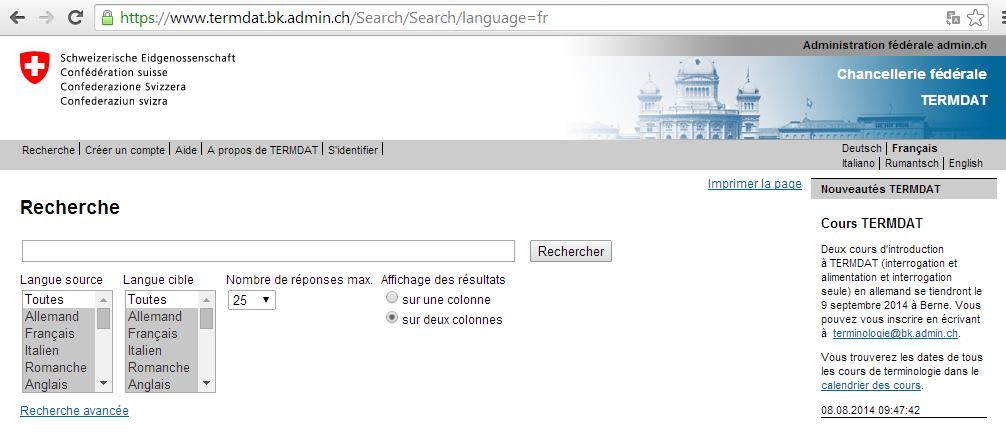Switch language to Rumantsch
1006x437 pixels.
click(912, 163)
